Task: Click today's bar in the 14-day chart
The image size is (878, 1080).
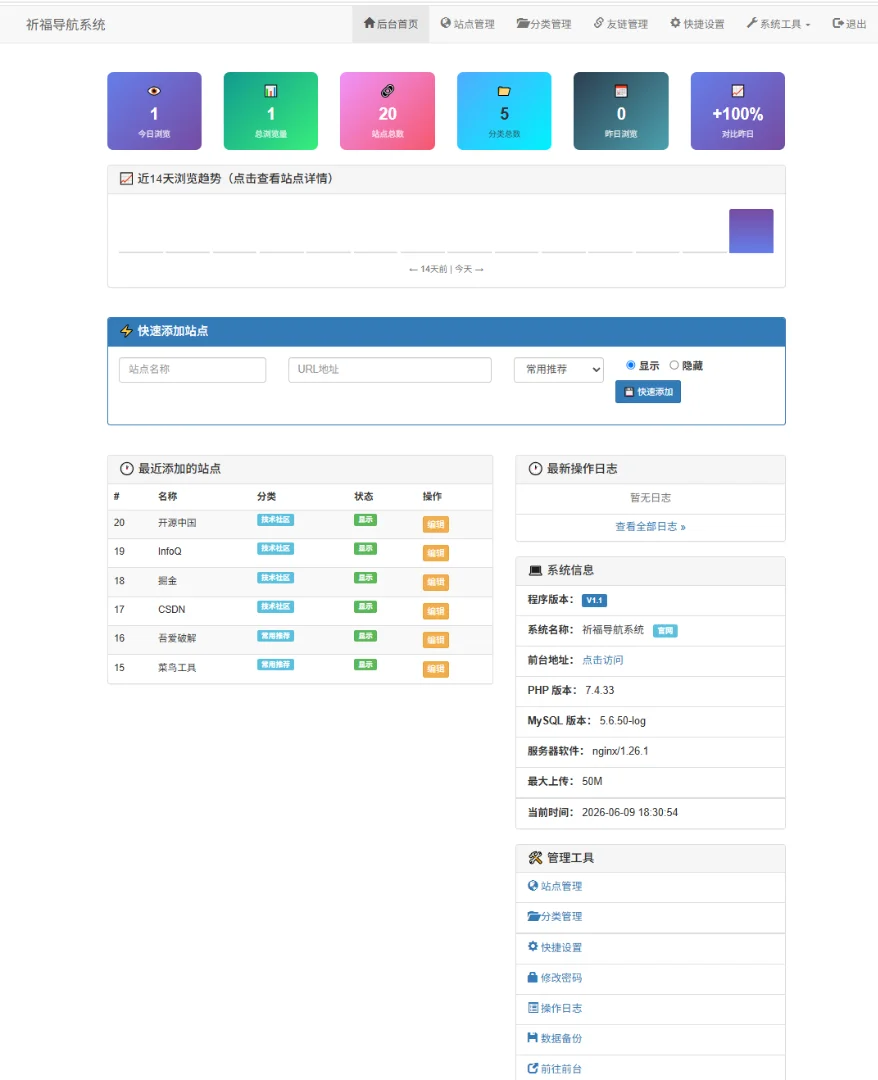Action: (751, 231)
